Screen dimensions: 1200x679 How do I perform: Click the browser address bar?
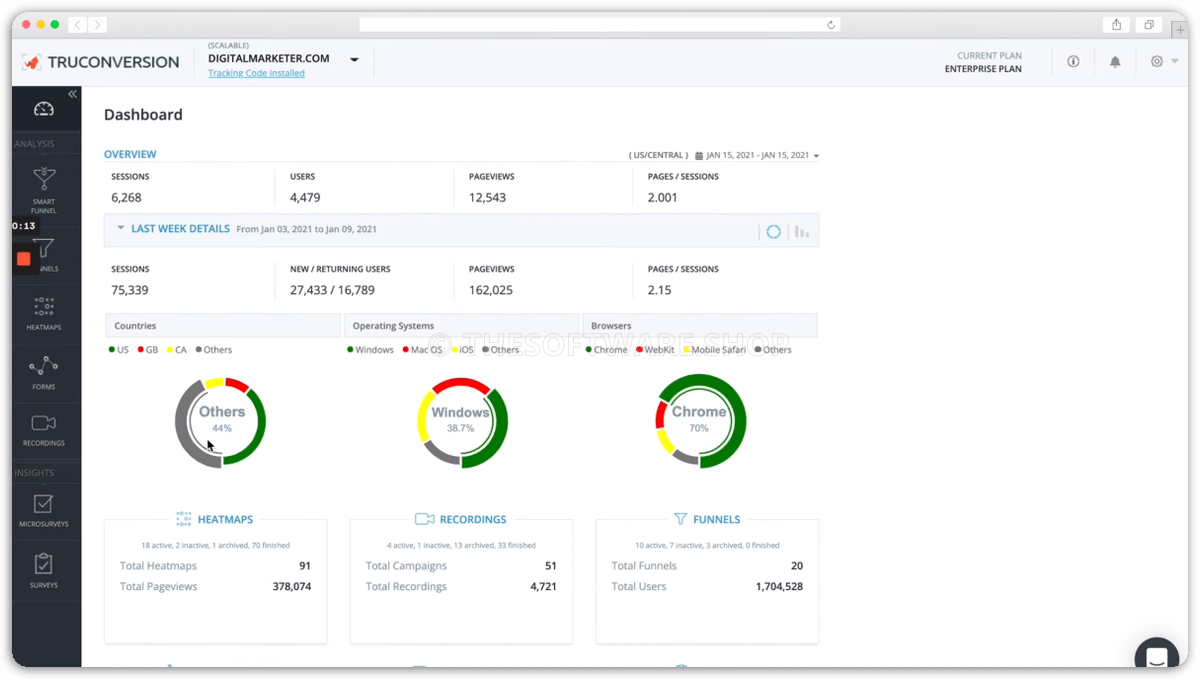click(600, 25)
